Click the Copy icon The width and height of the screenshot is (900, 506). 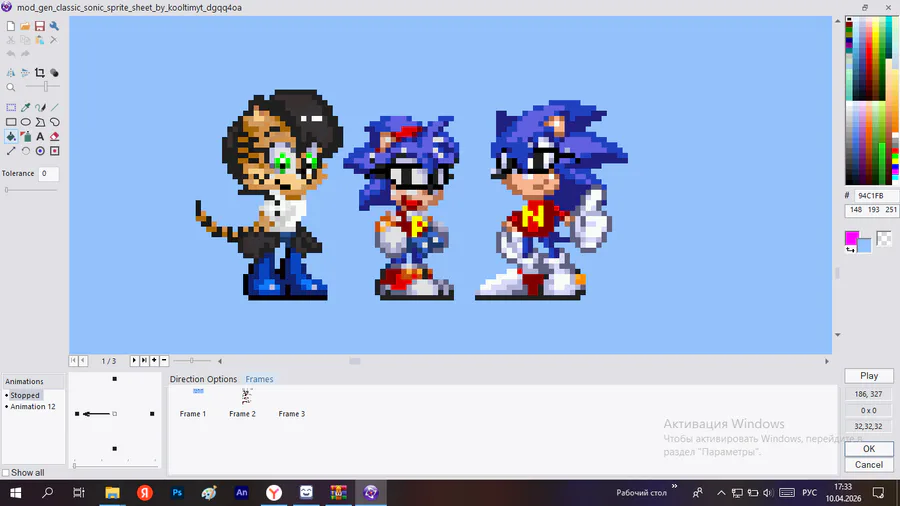25,40
